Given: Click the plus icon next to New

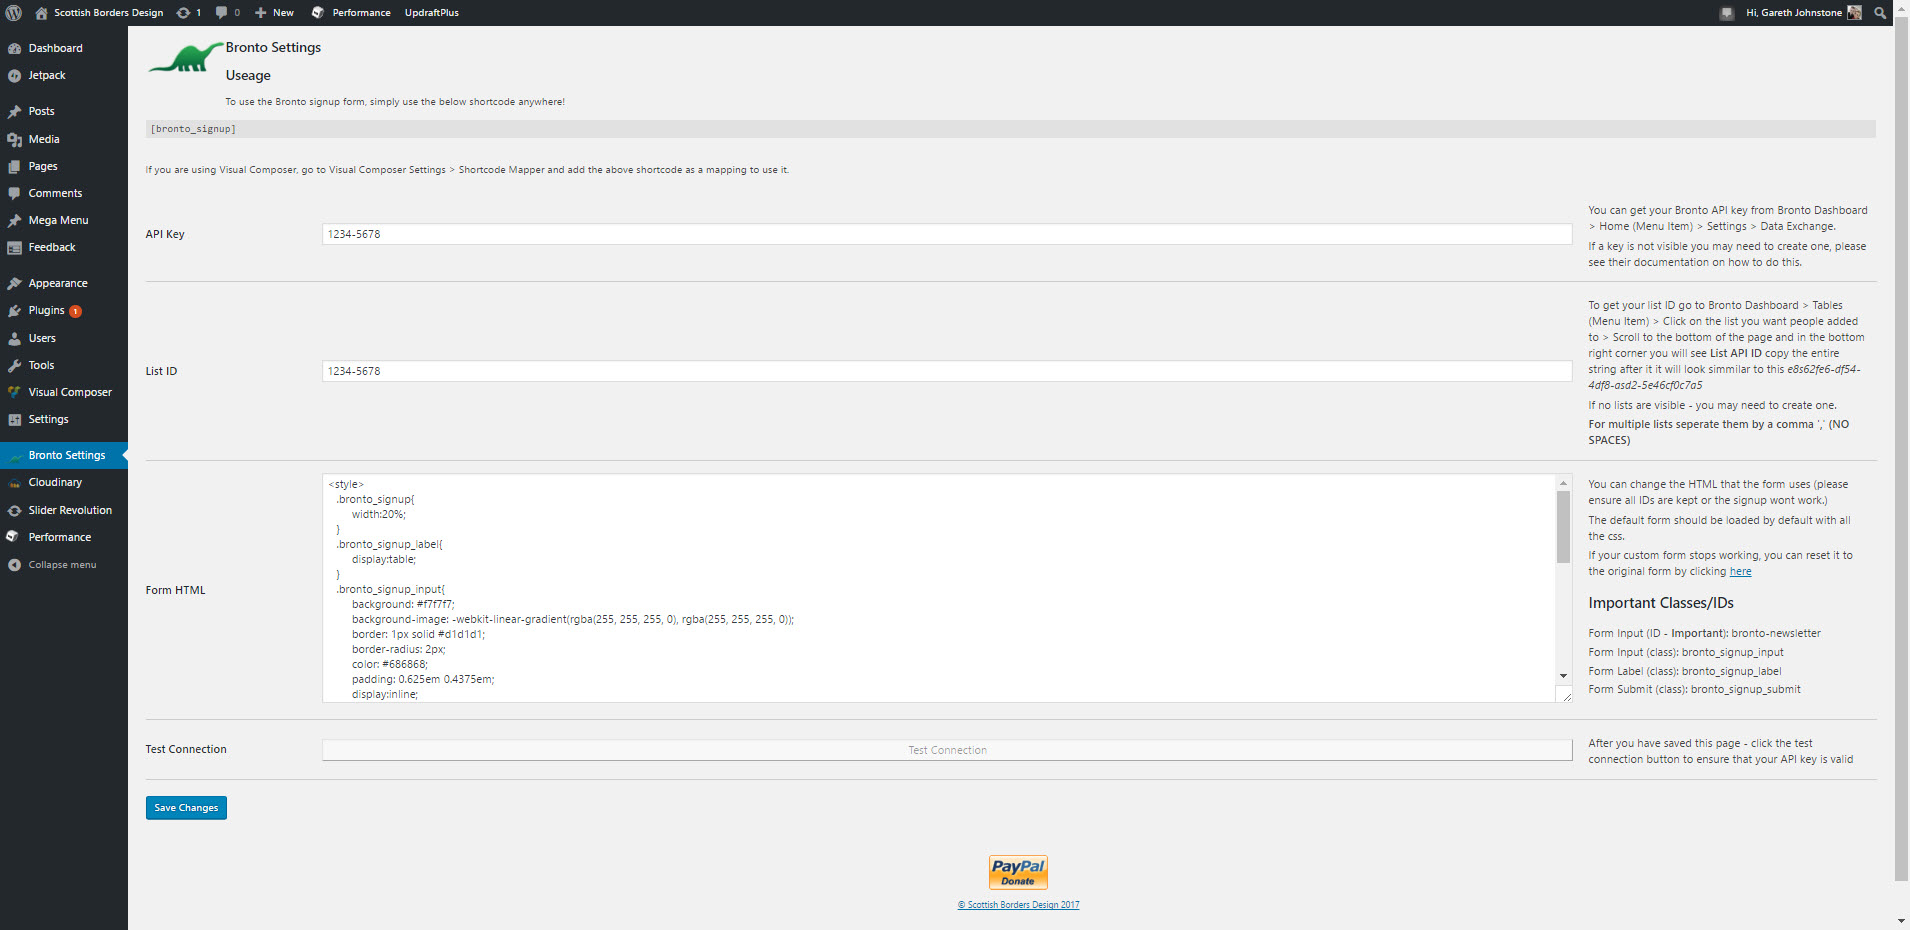Looking at the screenshot, I should 260,13.
